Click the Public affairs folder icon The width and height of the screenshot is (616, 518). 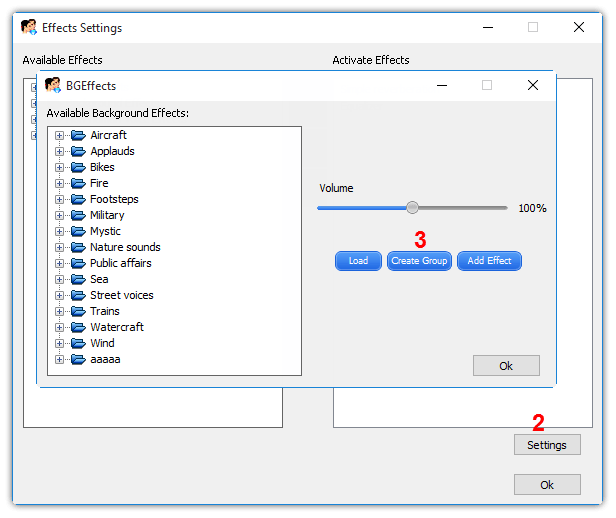[x=78, y=263]
